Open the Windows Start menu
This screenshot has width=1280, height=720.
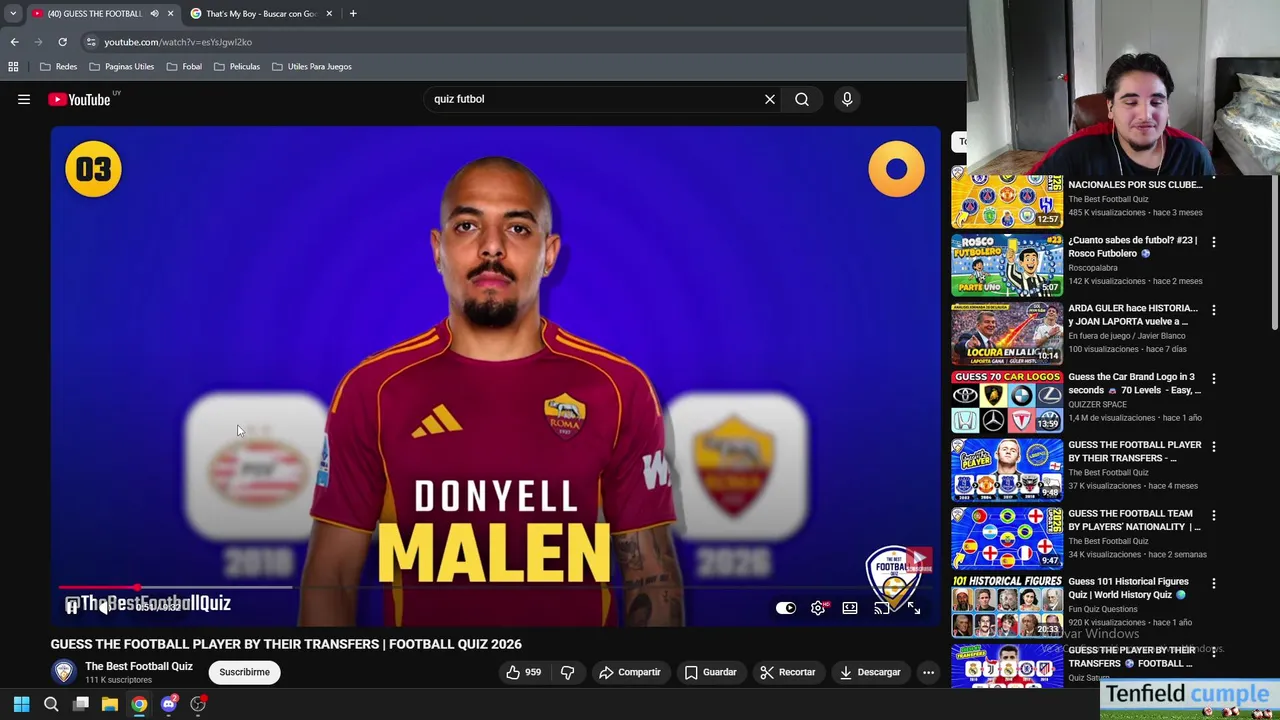21,704
